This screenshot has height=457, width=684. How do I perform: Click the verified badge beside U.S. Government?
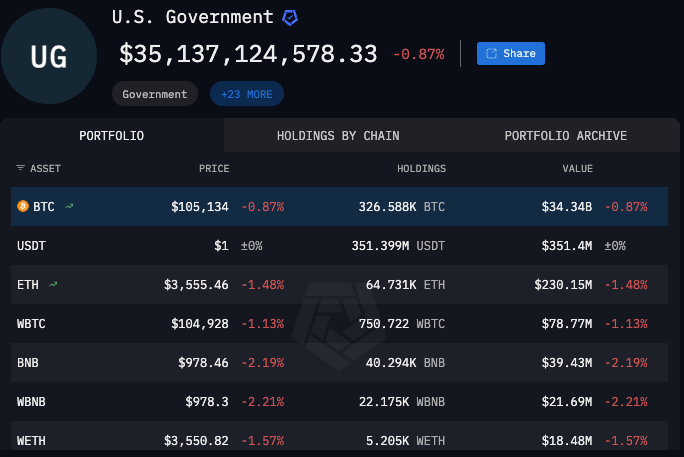click(x=290, y=18)
